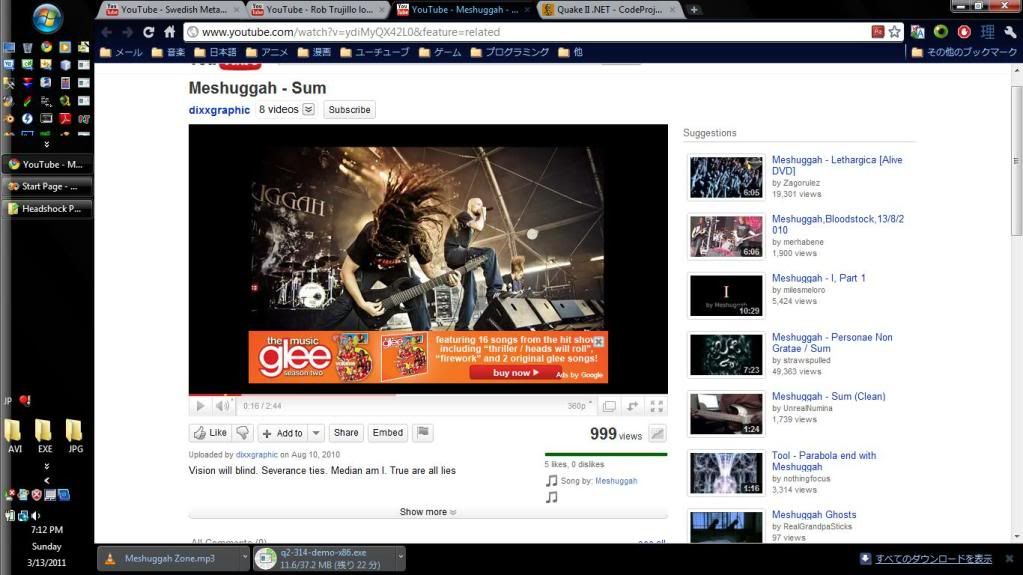Open Meshuggah Zone.mp3 download options arrow
This screenshot has width=1023, height=575.
click(x=245, y=557)
